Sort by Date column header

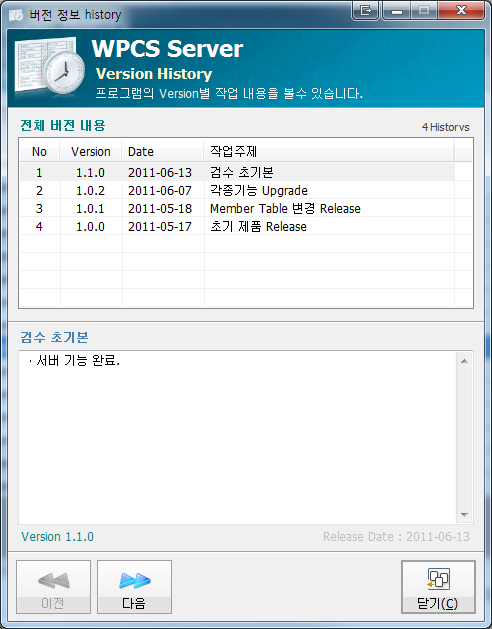(163, 151)
